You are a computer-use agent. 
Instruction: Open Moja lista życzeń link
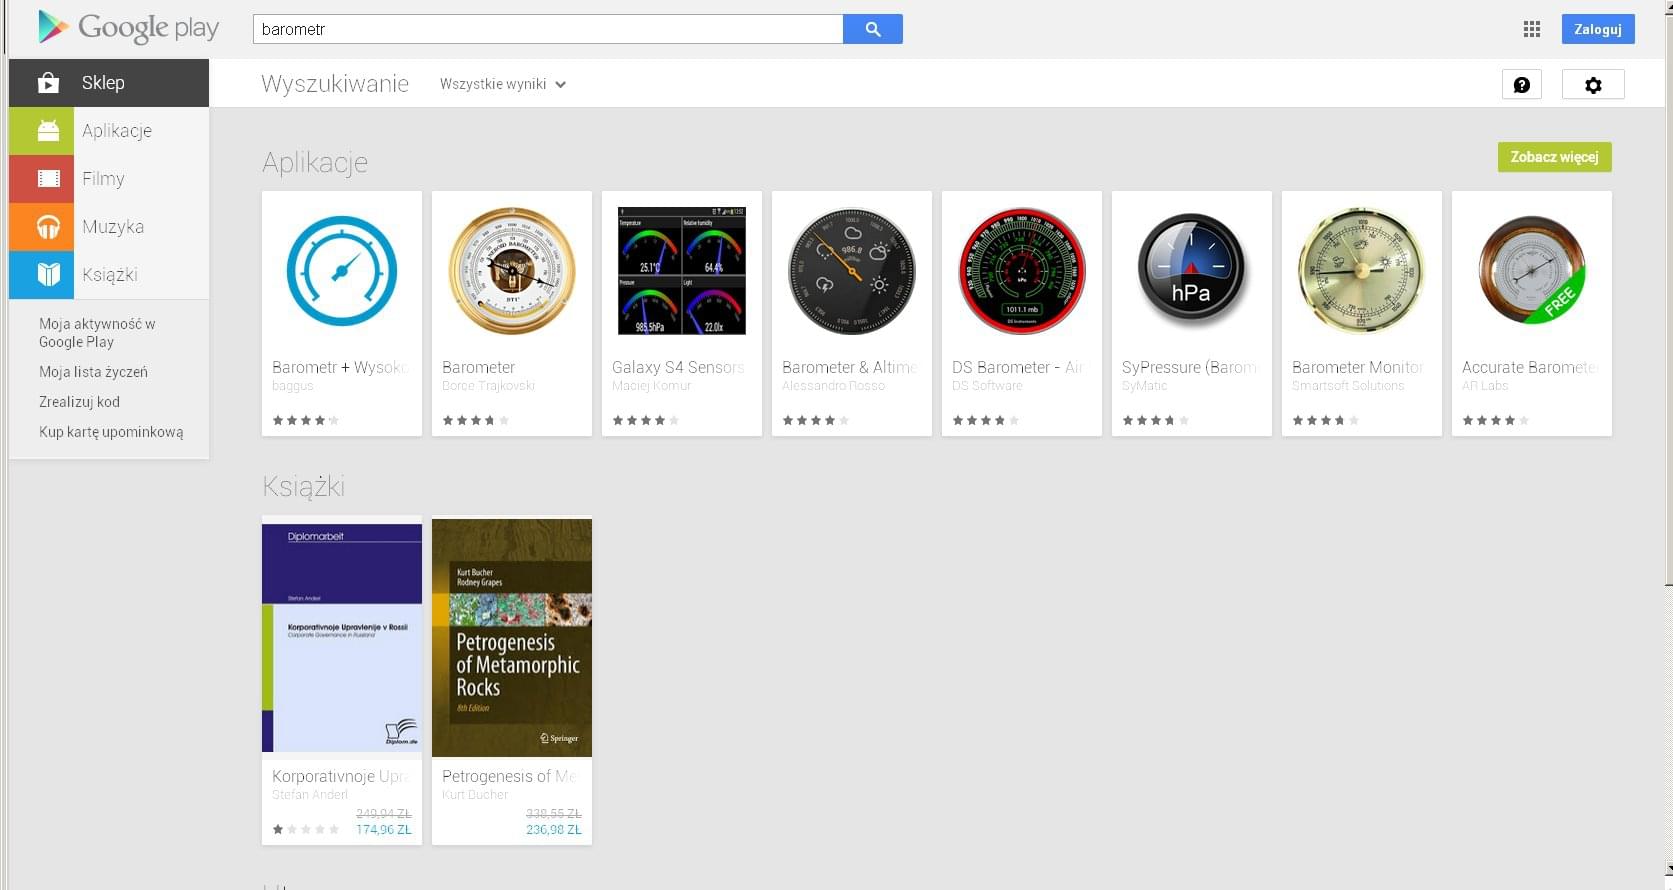coord(93,372)
